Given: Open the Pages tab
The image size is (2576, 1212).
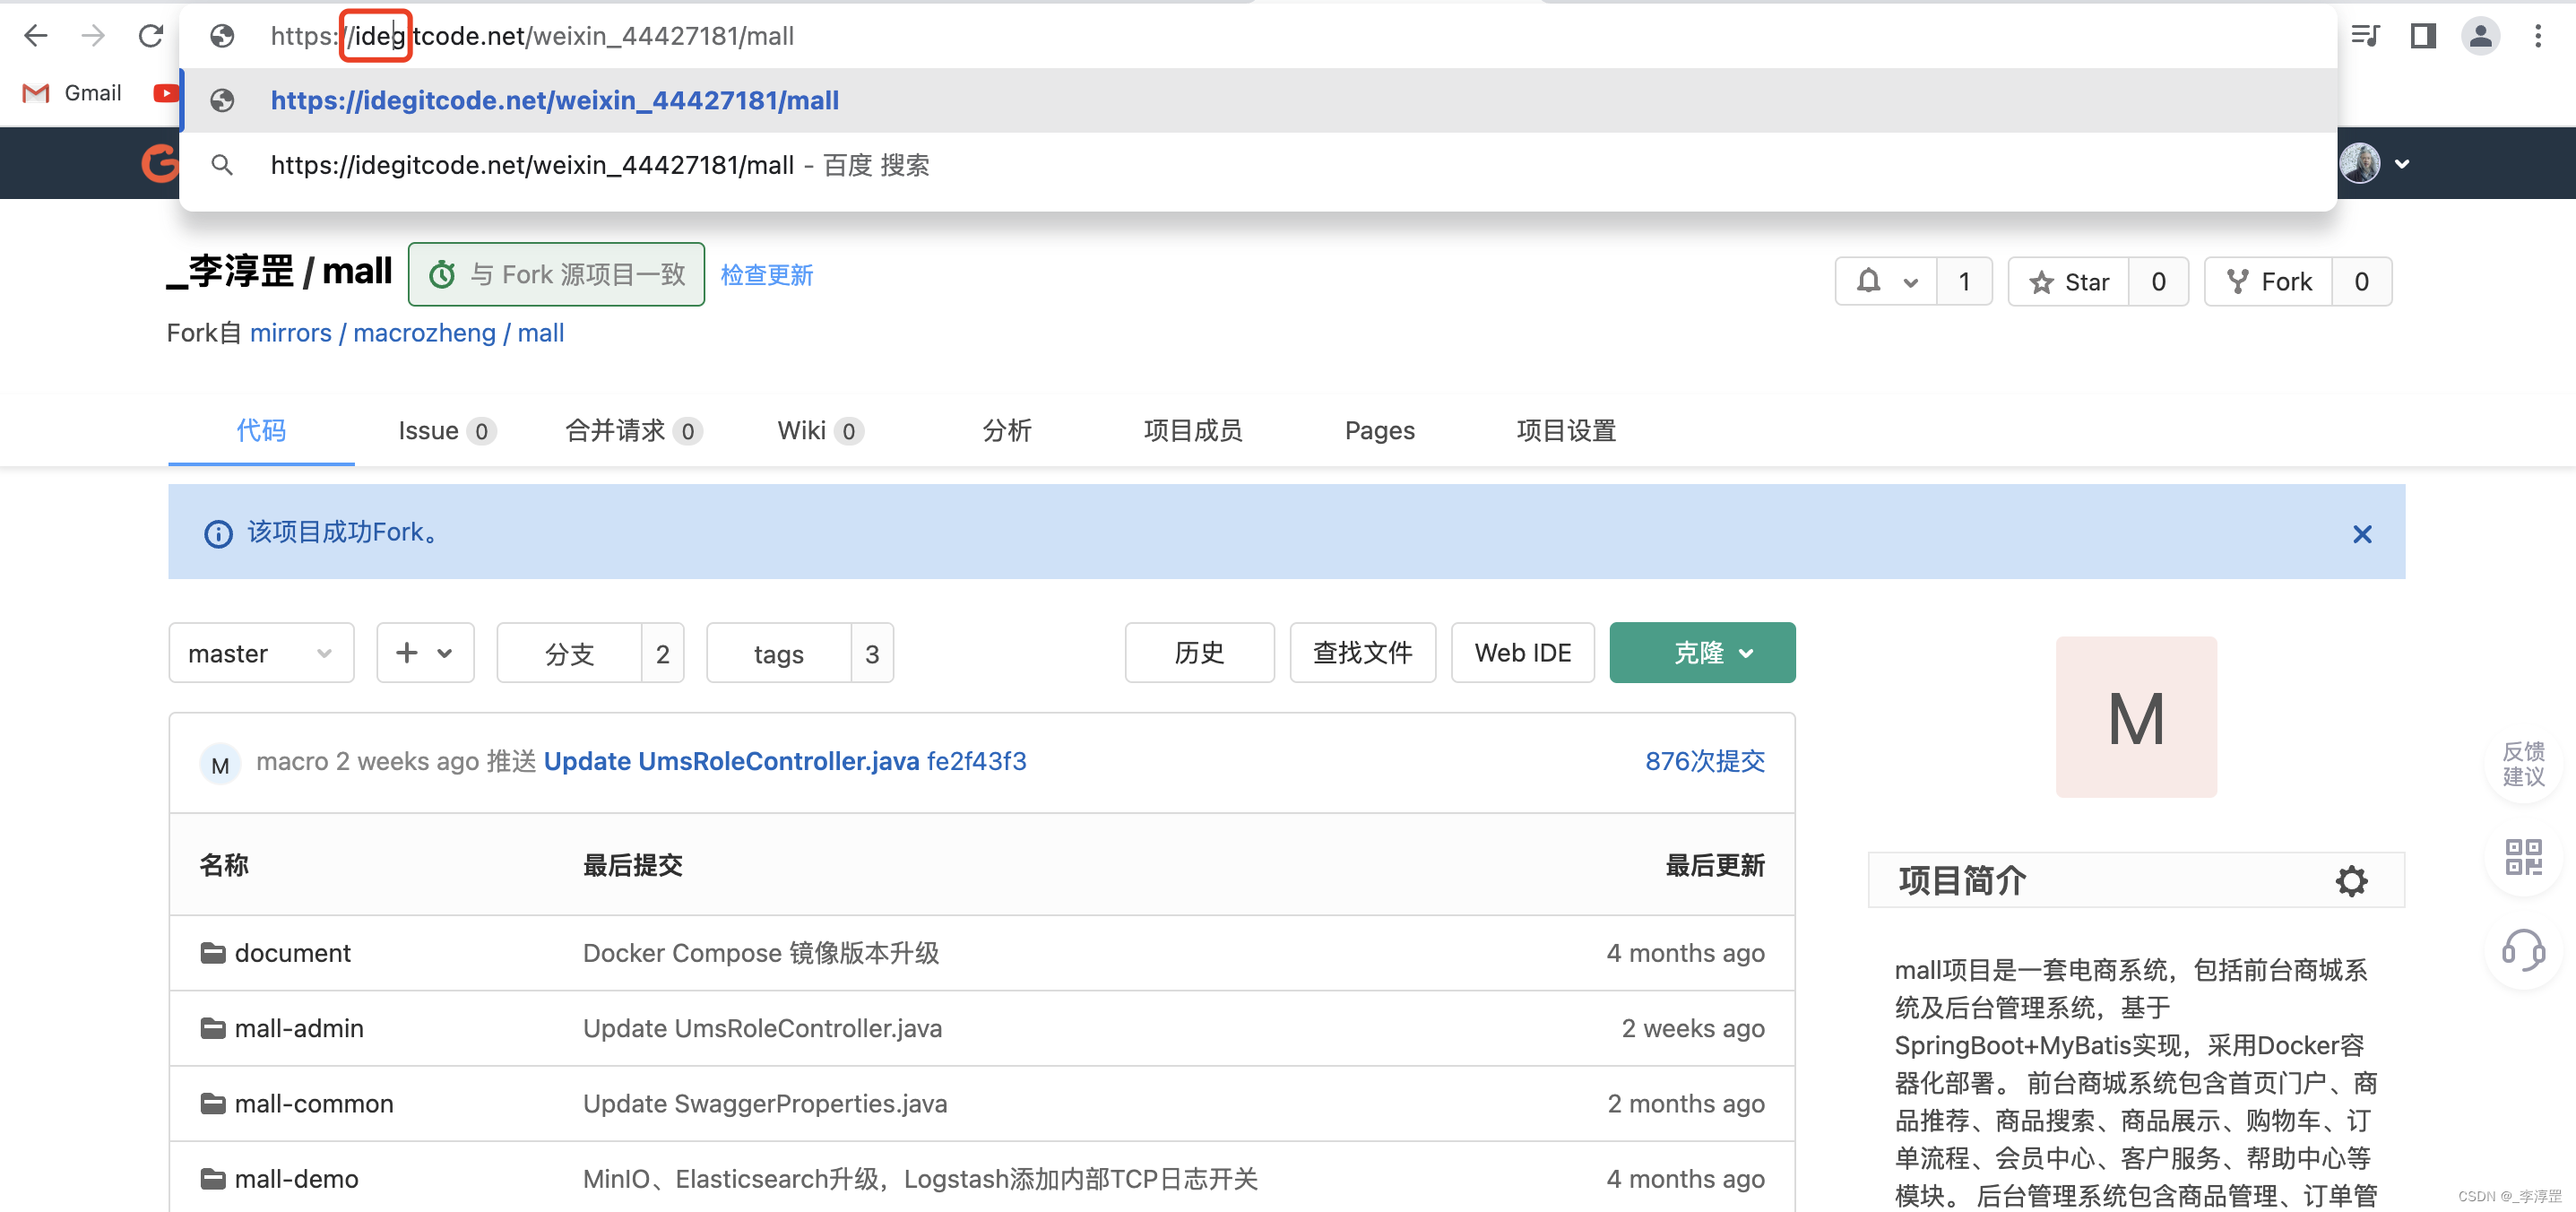Looking at the screenshot, I should 1379,430.
